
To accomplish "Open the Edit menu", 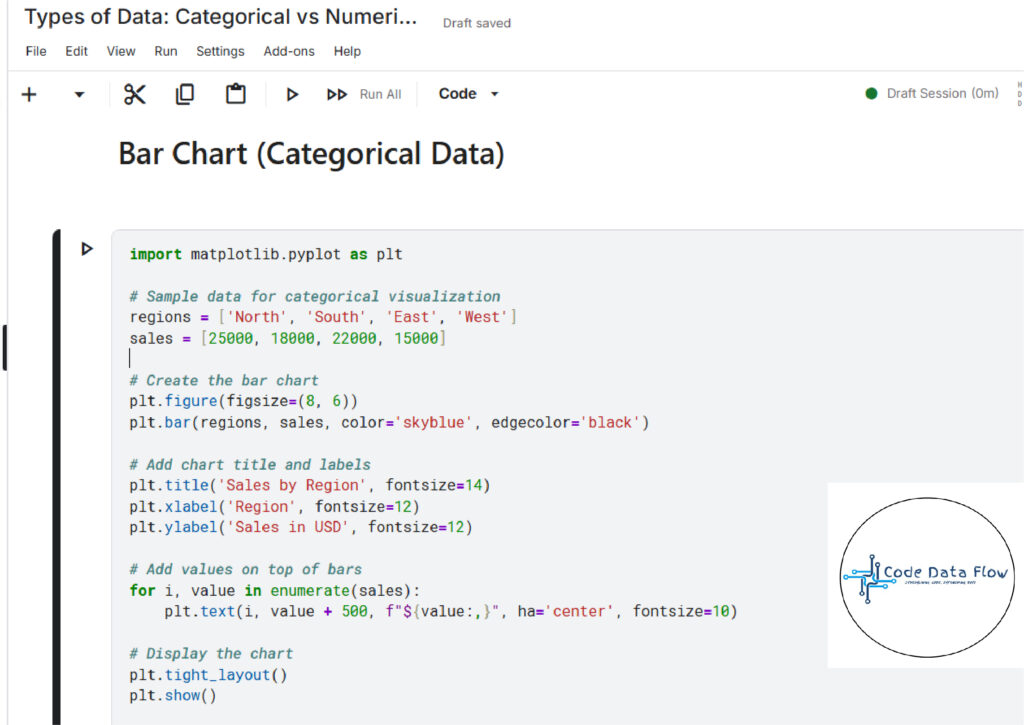I will pyautogui.click(x=76, y=51).
